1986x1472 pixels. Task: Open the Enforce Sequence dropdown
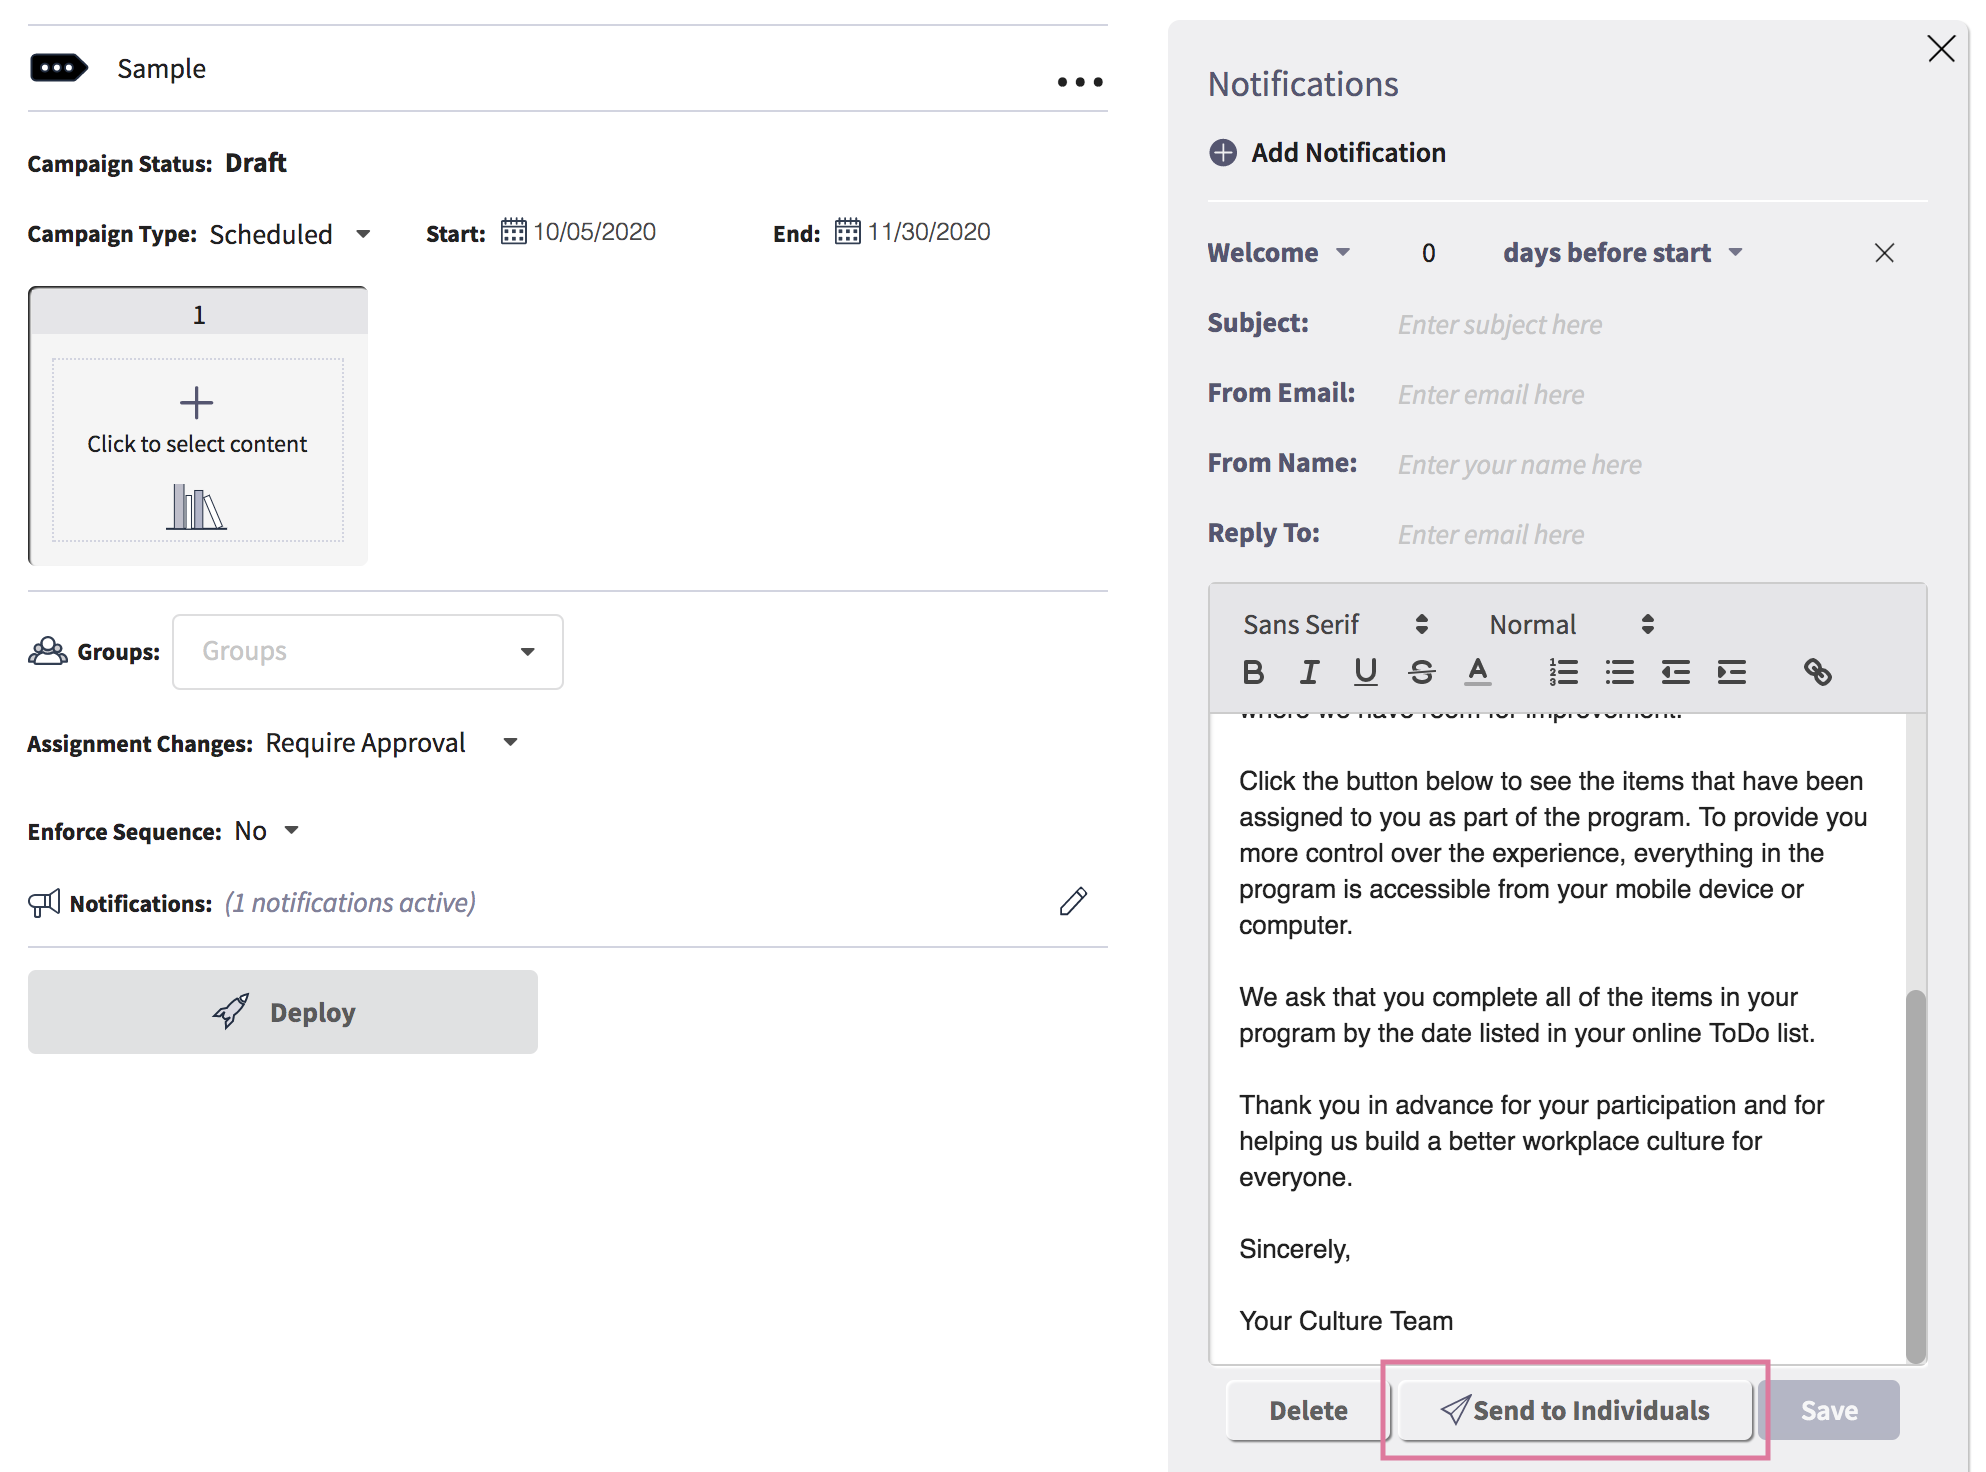[x=267, y=831]
